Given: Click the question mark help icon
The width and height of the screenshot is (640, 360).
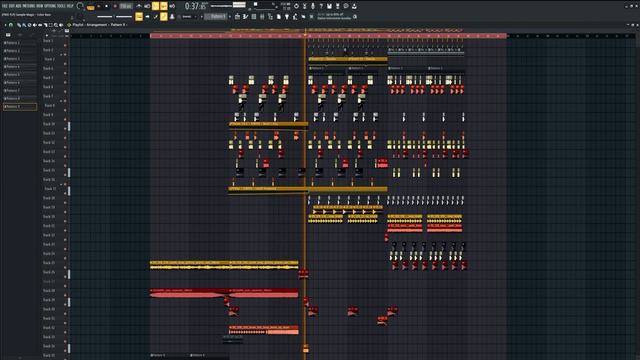Looking at the screenshot, I should [x=321, y=6].
